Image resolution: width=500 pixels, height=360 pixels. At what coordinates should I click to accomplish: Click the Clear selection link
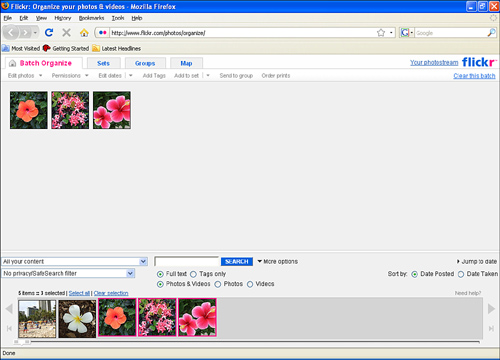point(111,293)
